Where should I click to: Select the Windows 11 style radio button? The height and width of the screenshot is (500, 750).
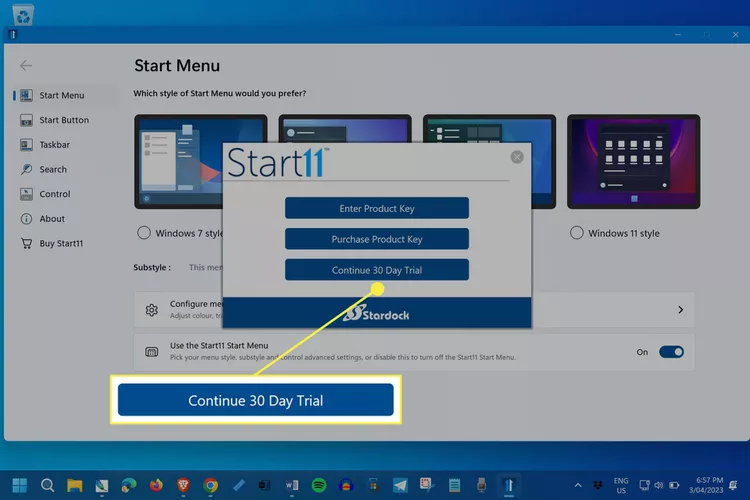(x=576, y=233)
